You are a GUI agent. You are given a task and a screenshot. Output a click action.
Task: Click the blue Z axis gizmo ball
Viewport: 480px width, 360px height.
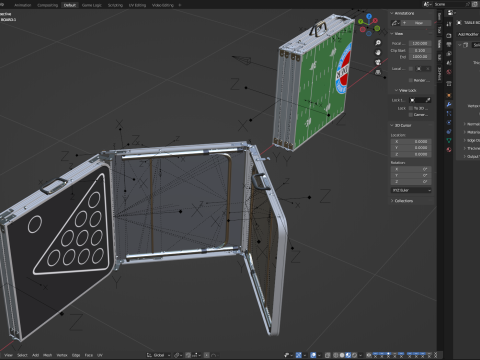click(369, 16)
